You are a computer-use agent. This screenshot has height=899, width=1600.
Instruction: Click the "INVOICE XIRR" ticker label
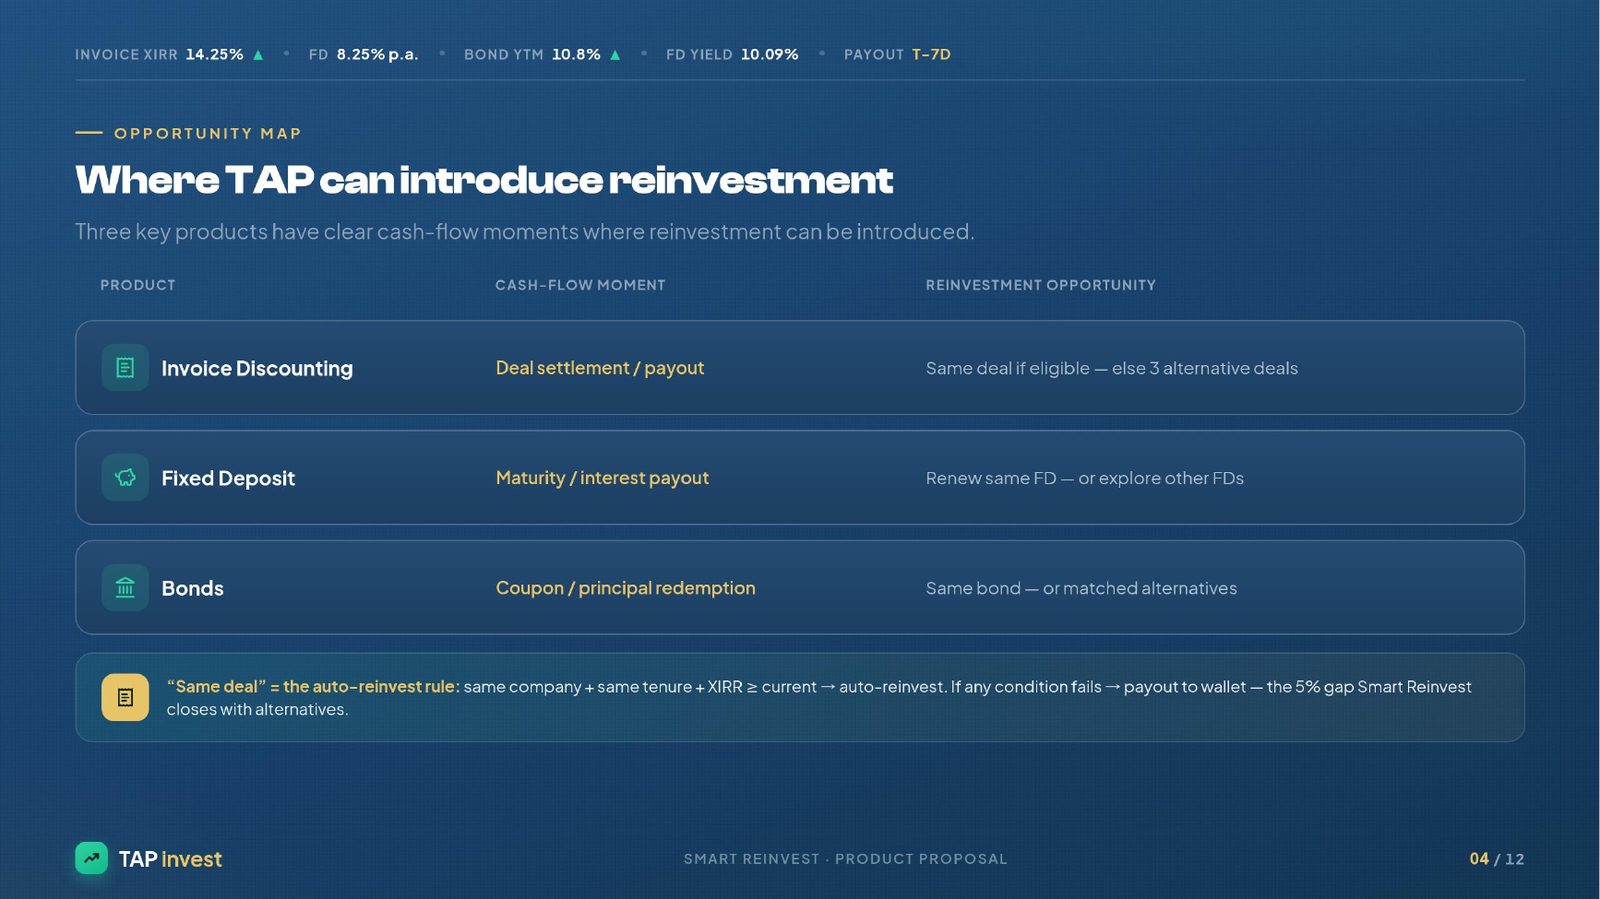click(126, 55)
